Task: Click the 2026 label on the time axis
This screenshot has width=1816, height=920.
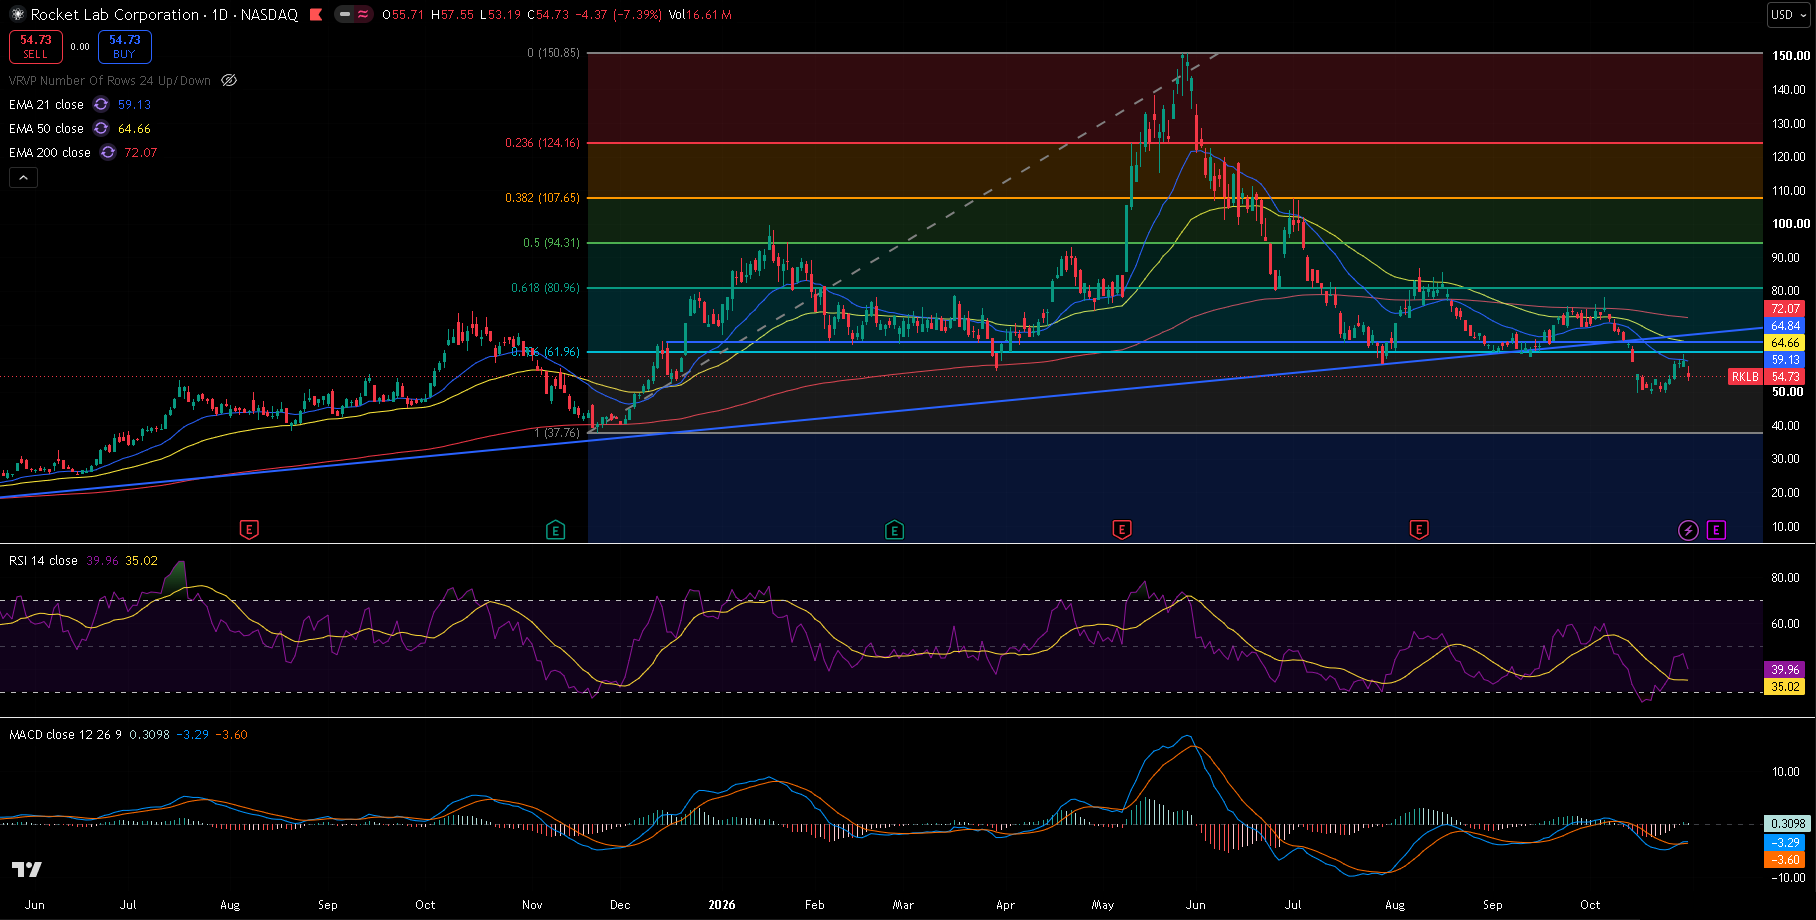Action: tap(721, 905)
